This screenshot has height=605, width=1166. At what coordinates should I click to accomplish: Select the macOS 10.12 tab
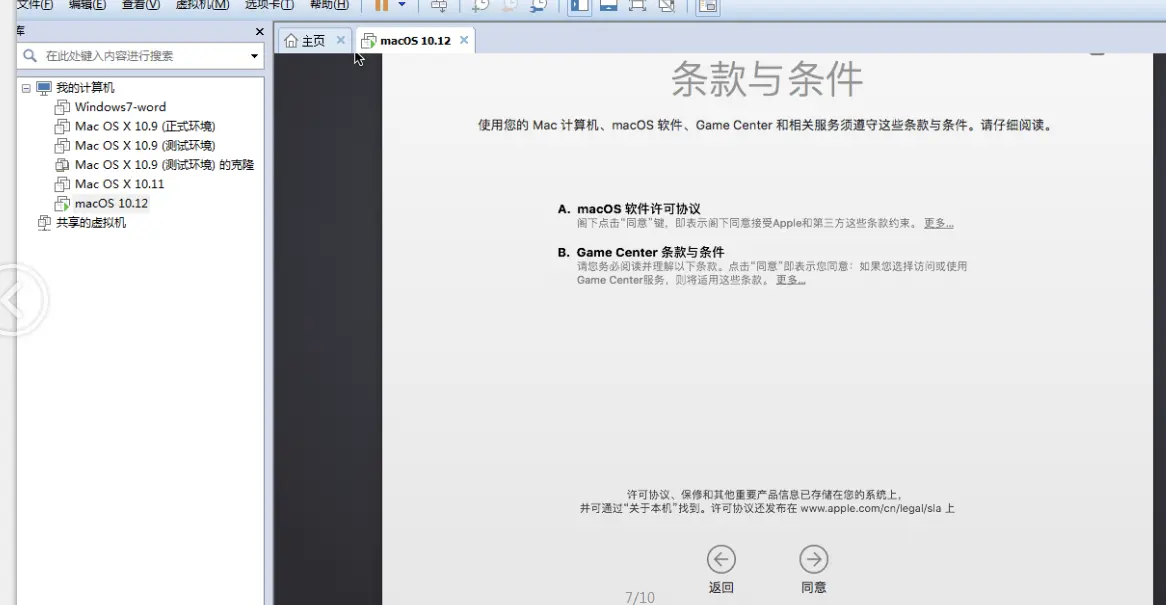(x=415, y=41)
